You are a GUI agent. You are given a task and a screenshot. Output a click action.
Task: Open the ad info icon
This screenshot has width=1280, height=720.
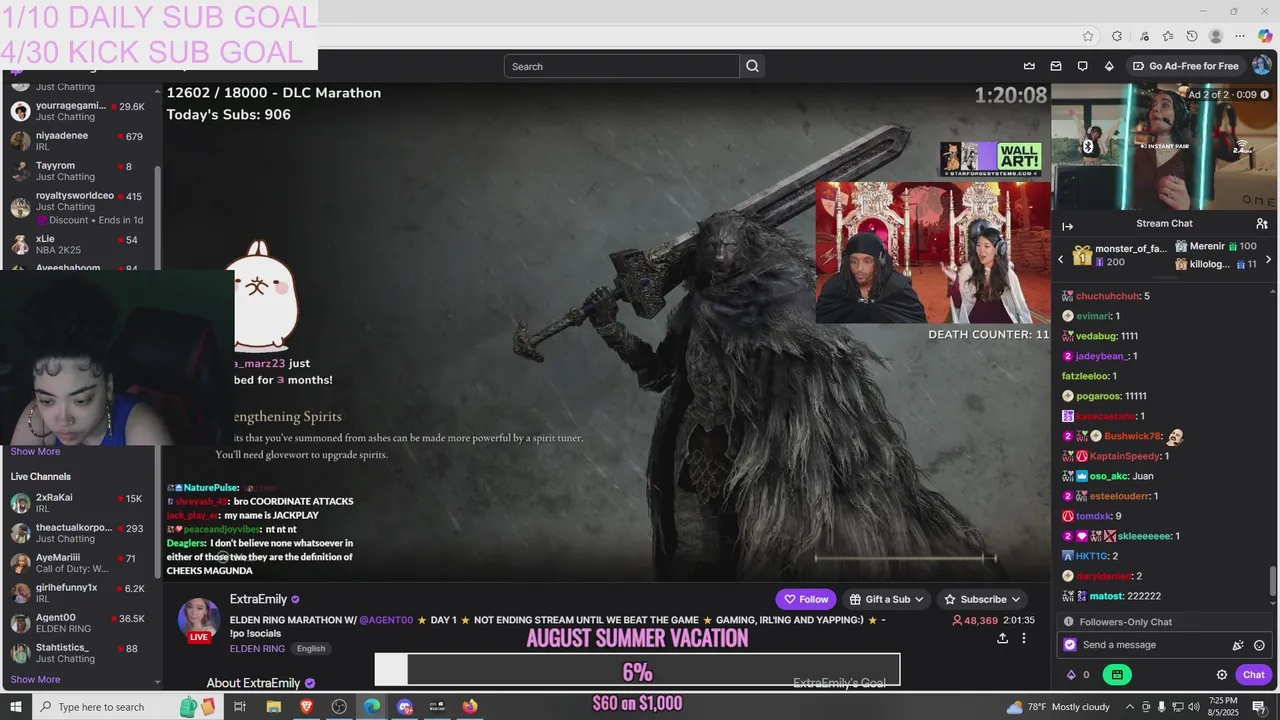[1265, 95]
